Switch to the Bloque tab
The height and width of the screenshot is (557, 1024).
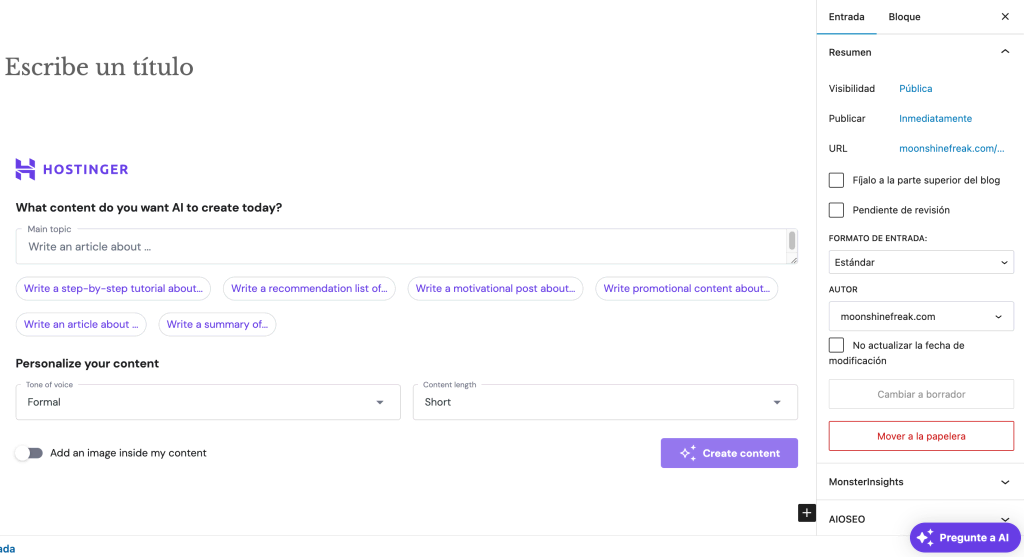tap(904, 17)
